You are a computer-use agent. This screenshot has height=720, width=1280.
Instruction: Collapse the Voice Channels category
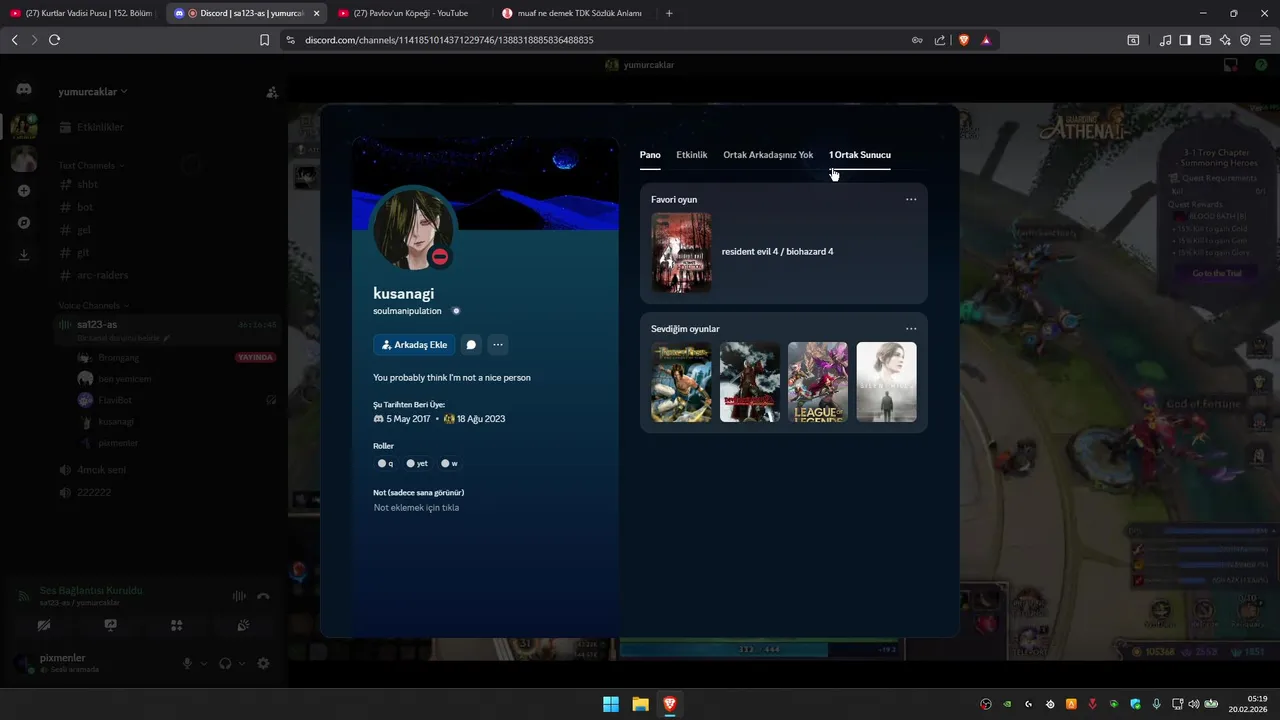coord(93,305)
